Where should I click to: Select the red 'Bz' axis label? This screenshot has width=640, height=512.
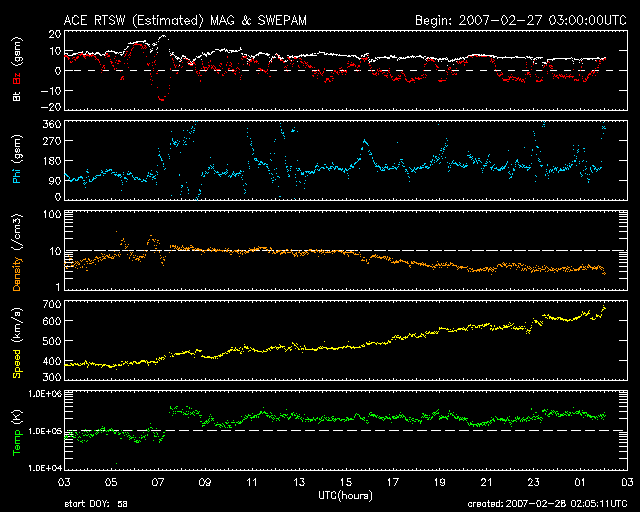[17, 79]
